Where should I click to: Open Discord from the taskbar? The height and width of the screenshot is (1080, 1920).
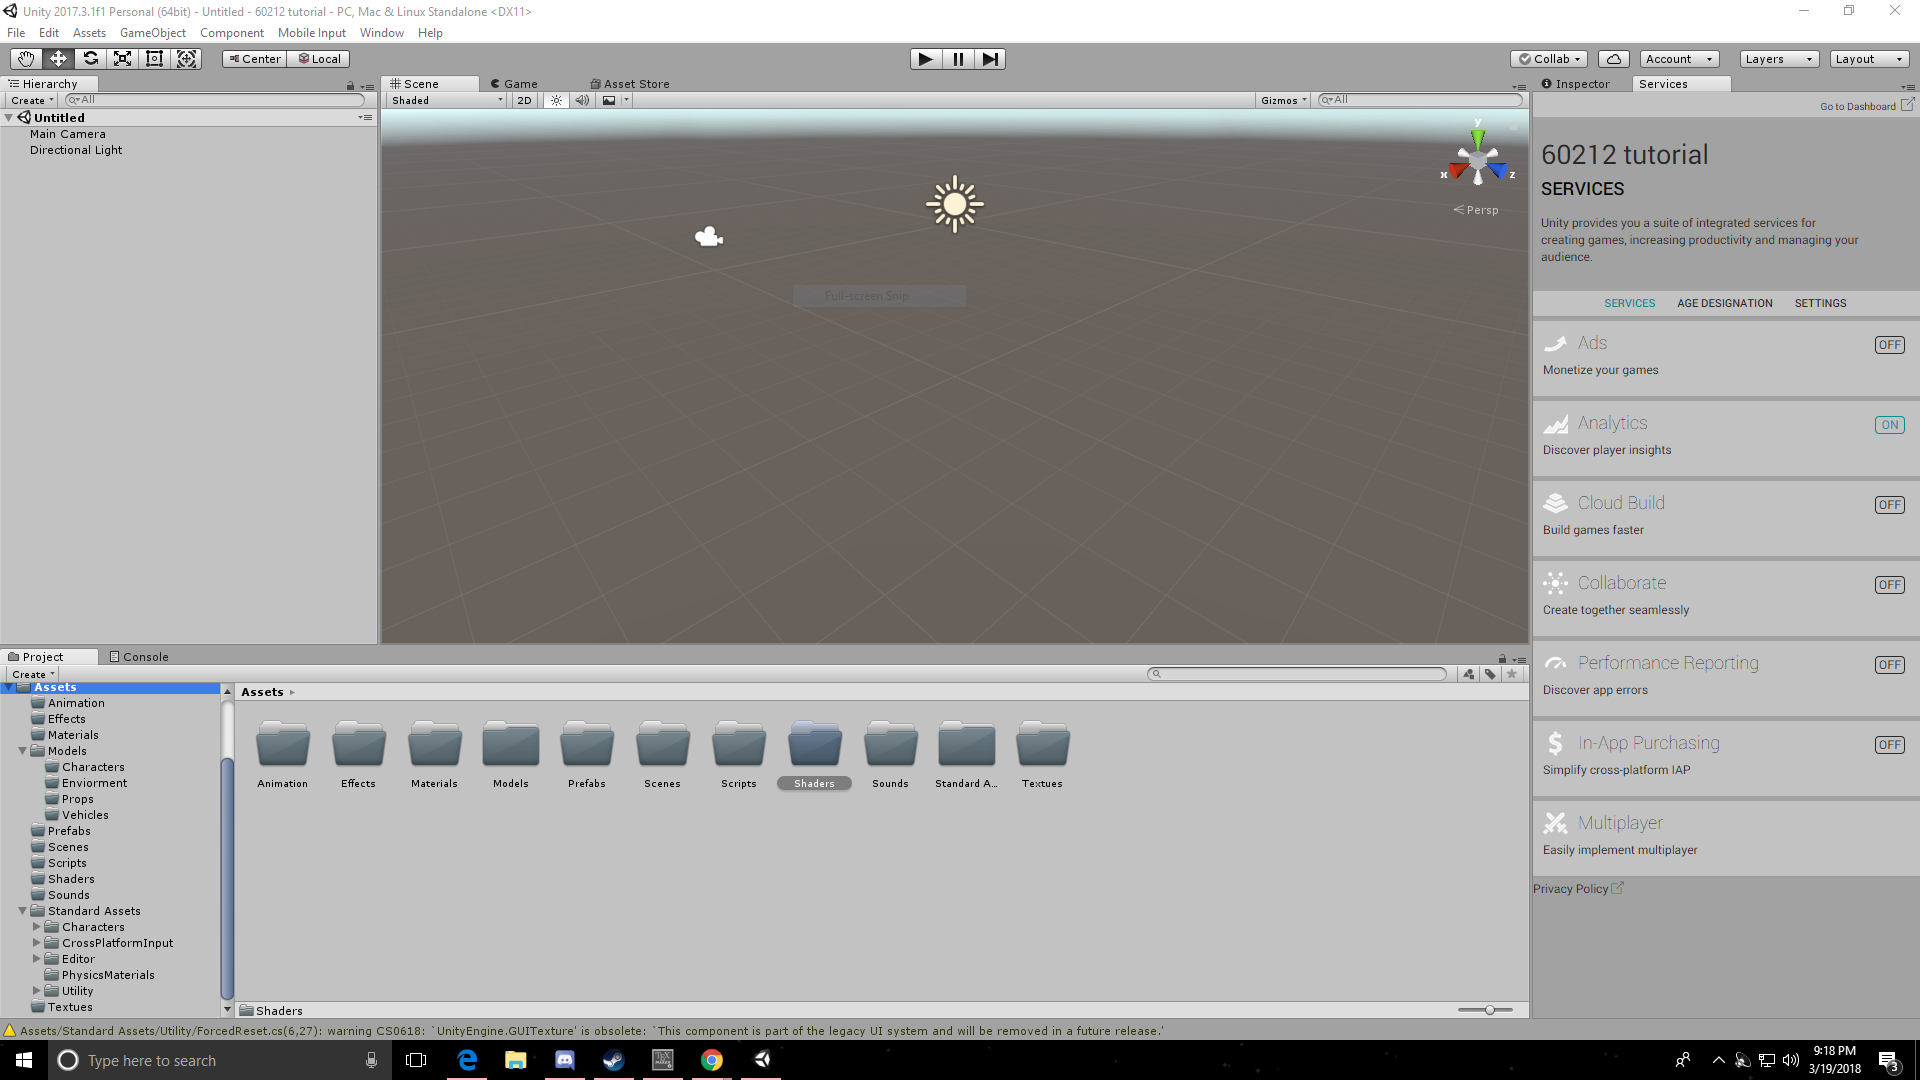[x=565, y=1060]
